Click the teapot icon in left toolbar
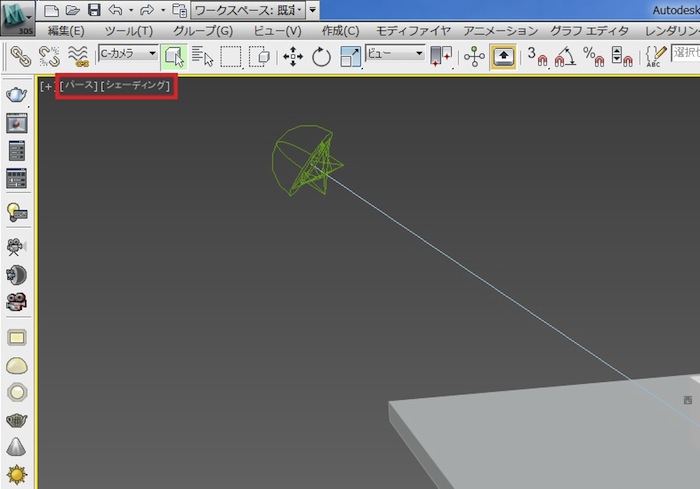Image resolution: width=700 pixels, height=489 pixels. (17, 94)
